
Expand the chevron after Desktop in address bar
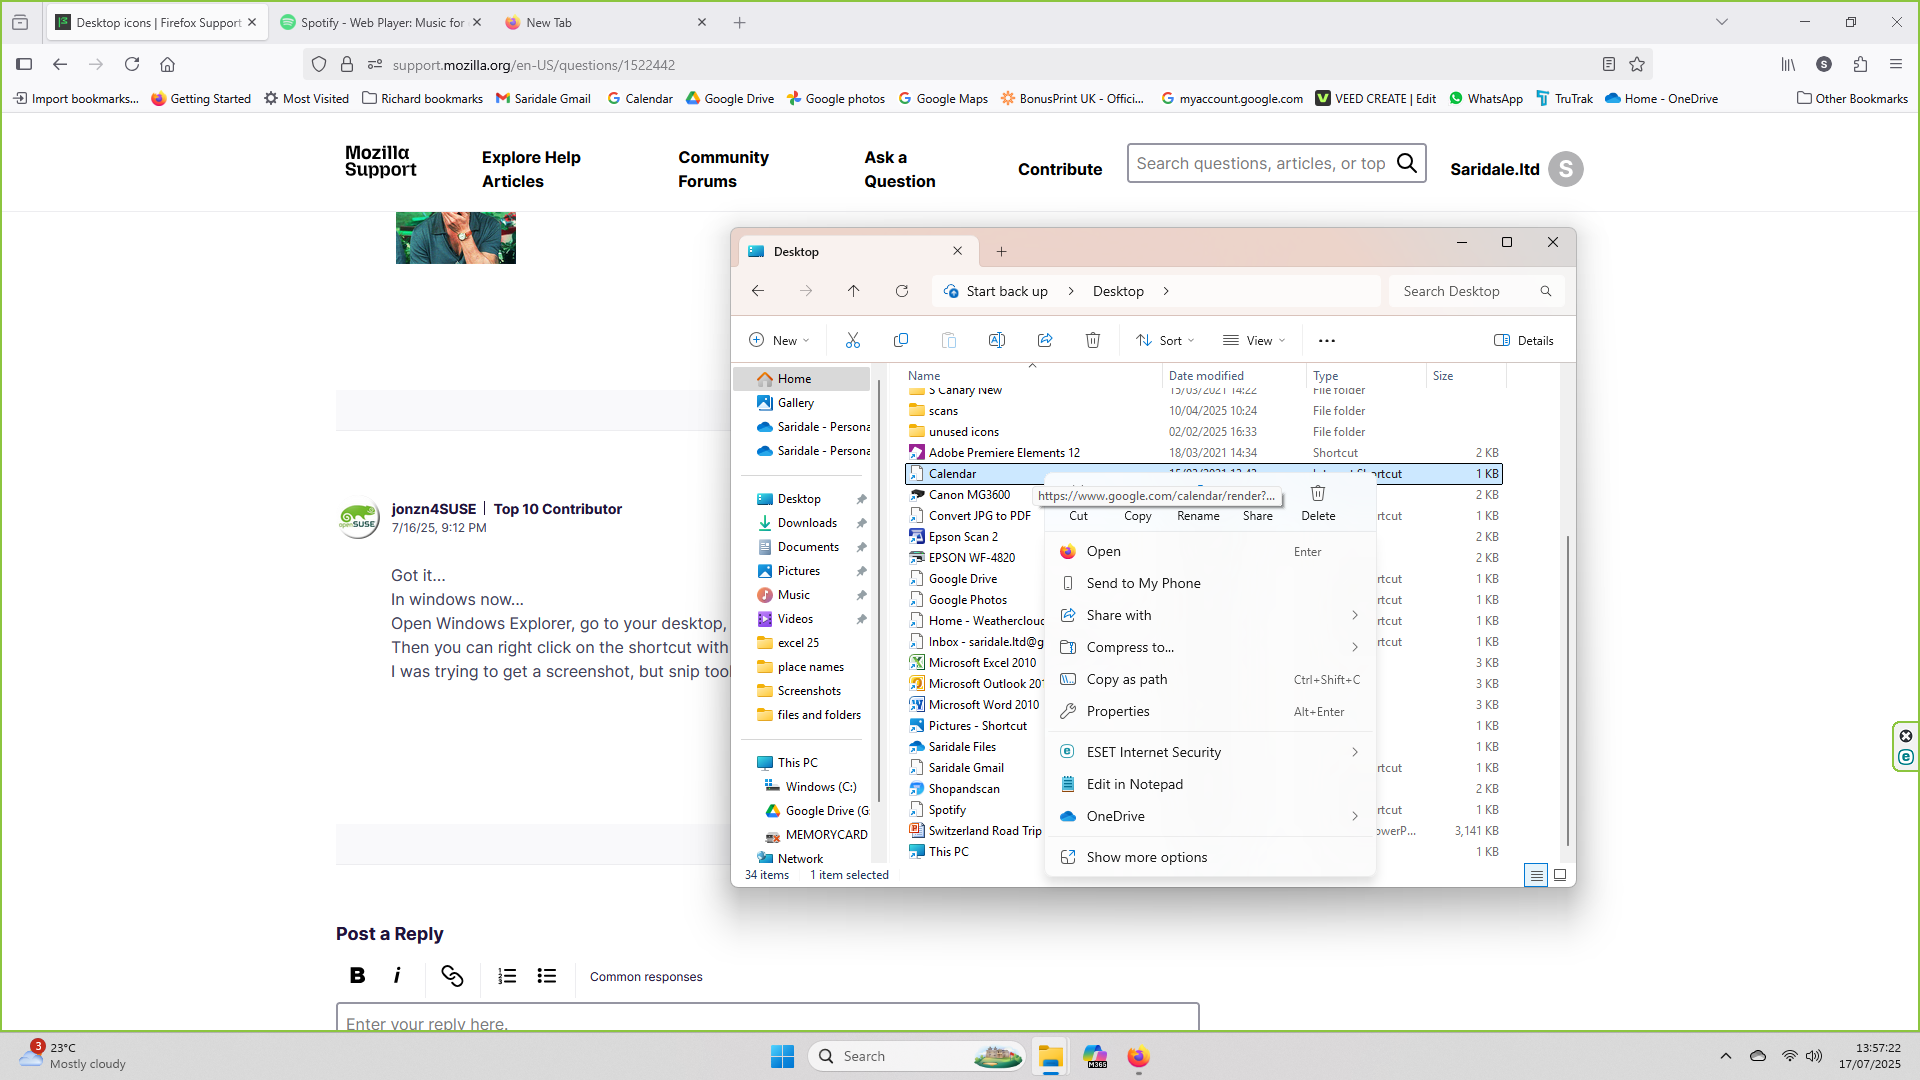pyautogui.click(x=1166, y=291)
